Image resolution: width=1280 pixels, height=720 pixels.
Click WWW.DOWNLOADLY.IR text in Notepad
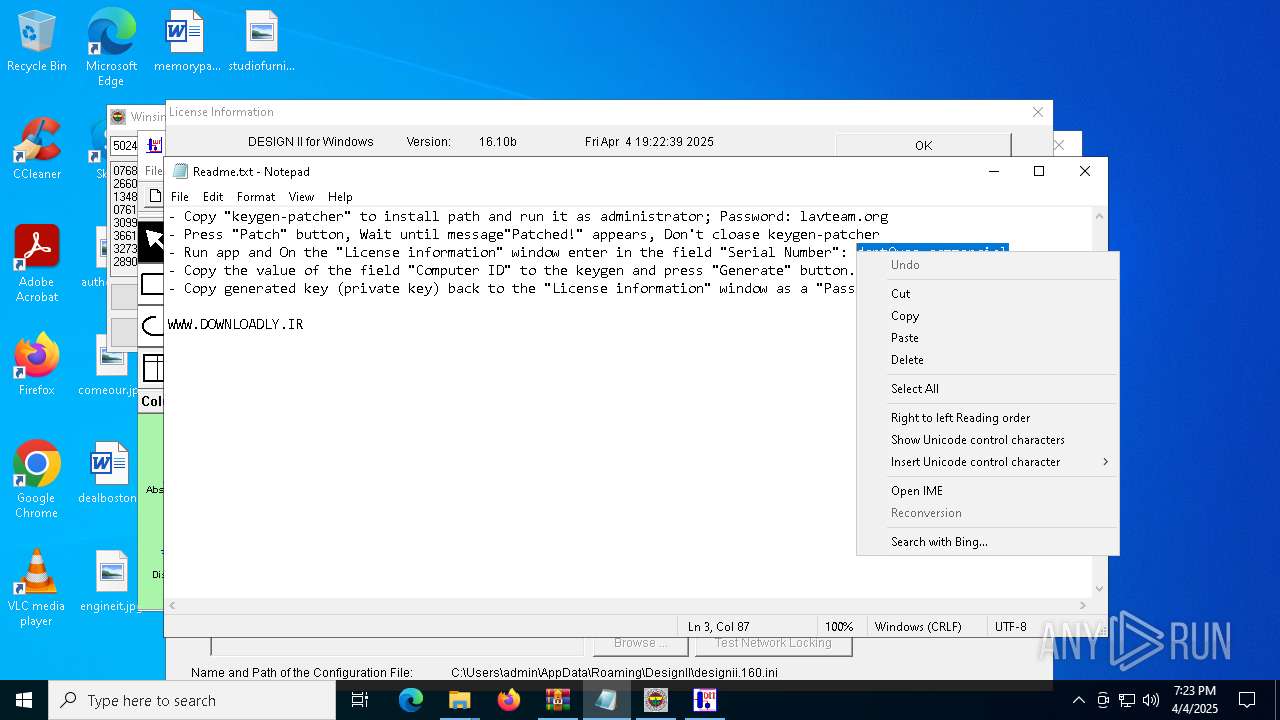pyautogui.click(x=236, y=325)
